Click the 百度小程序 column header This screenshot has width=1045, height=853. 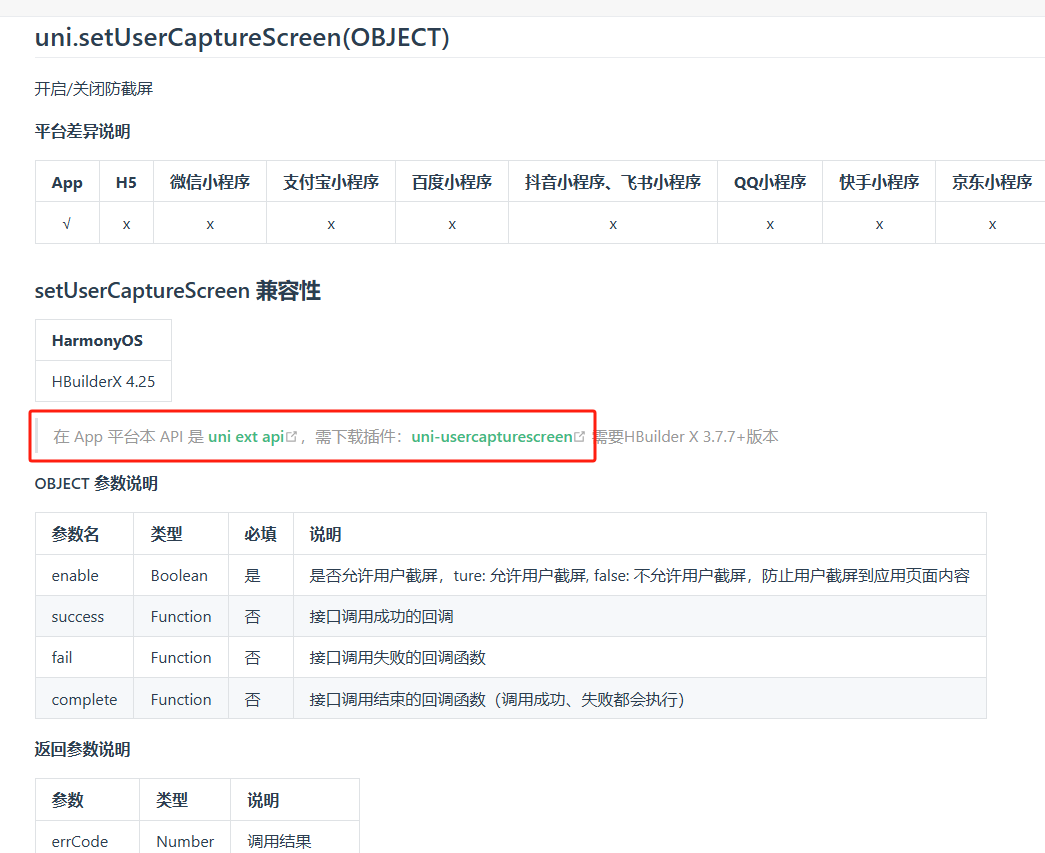pyautogui.click(x=452, y=182)
